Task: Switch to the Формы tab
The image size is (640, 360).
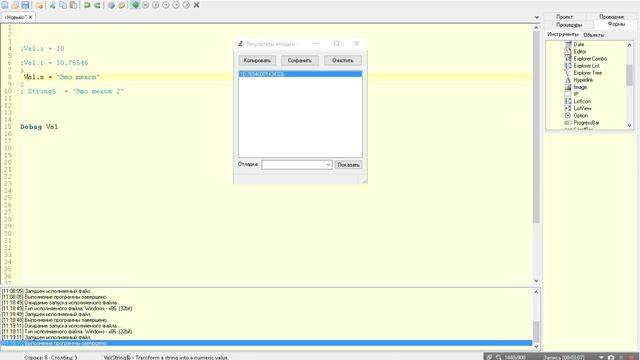Action: point(616,24)
